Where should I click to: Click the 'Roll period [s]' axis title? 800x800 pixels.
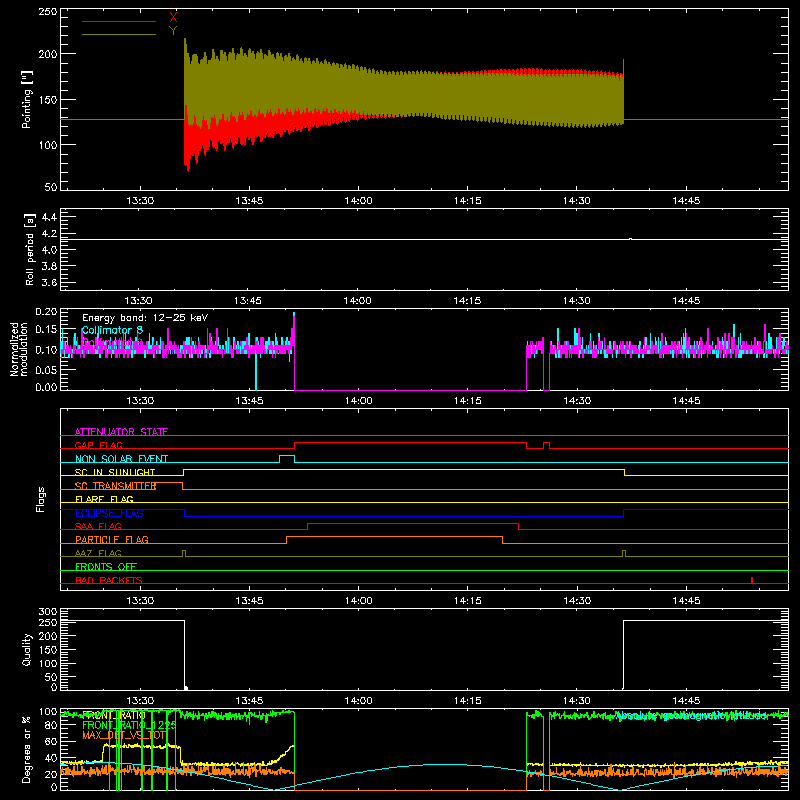[30, 249]
